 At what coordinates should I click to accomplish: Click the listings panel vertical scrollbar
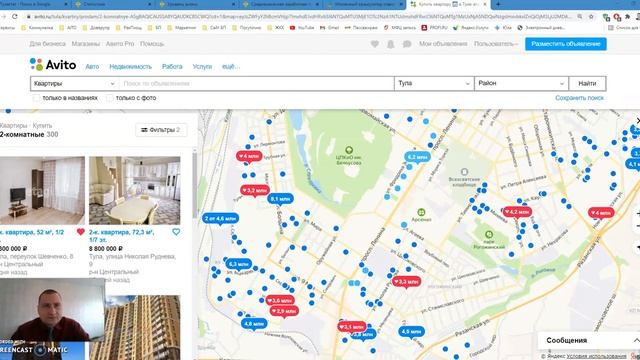pyautogui.click(x=194, y=186)
